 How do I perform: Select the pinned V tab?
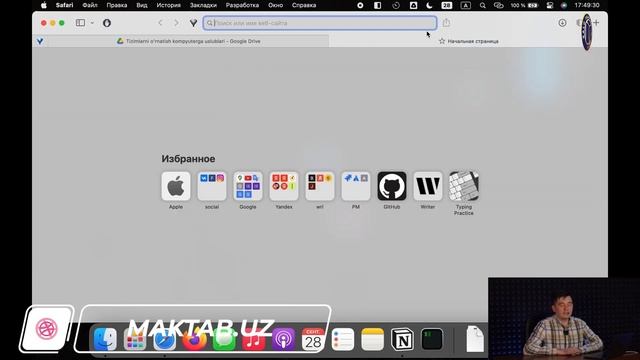[40, 41]
